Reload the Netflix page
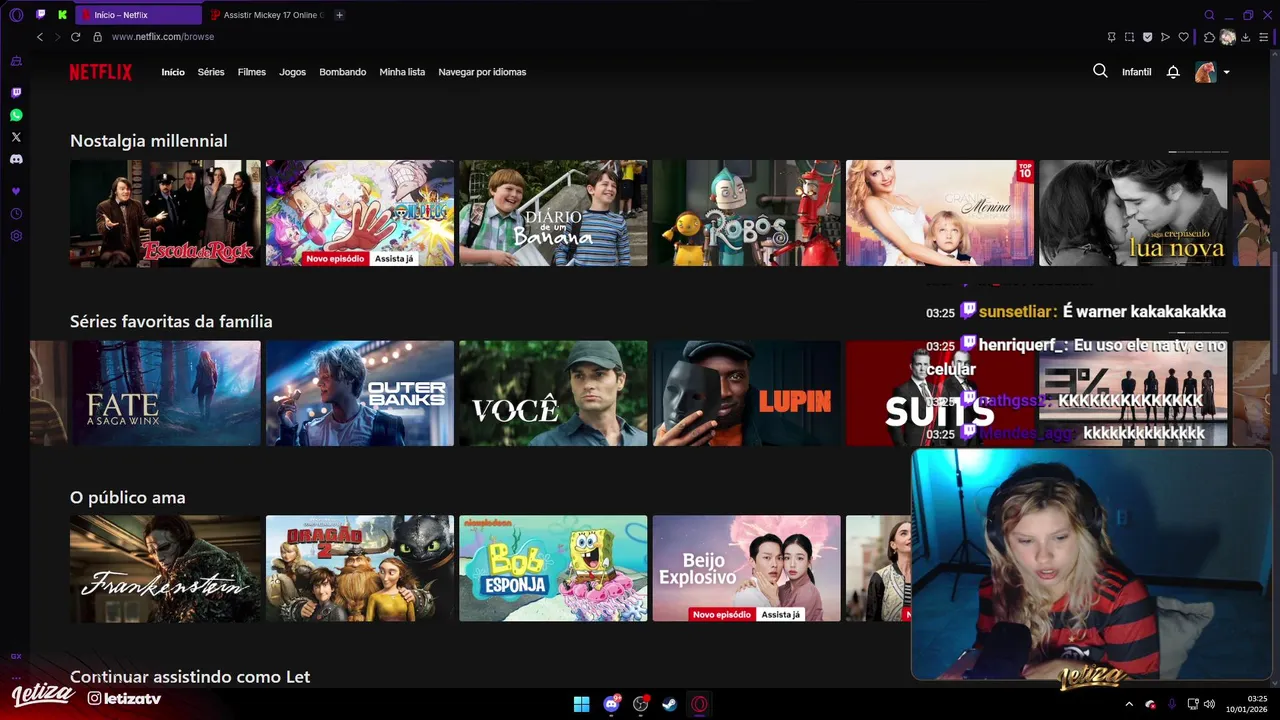 point(75,37)
